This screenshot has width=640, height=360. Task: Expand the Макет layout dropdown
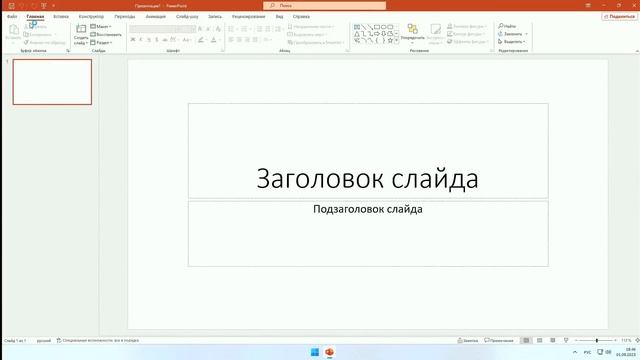tap(101, 27)
